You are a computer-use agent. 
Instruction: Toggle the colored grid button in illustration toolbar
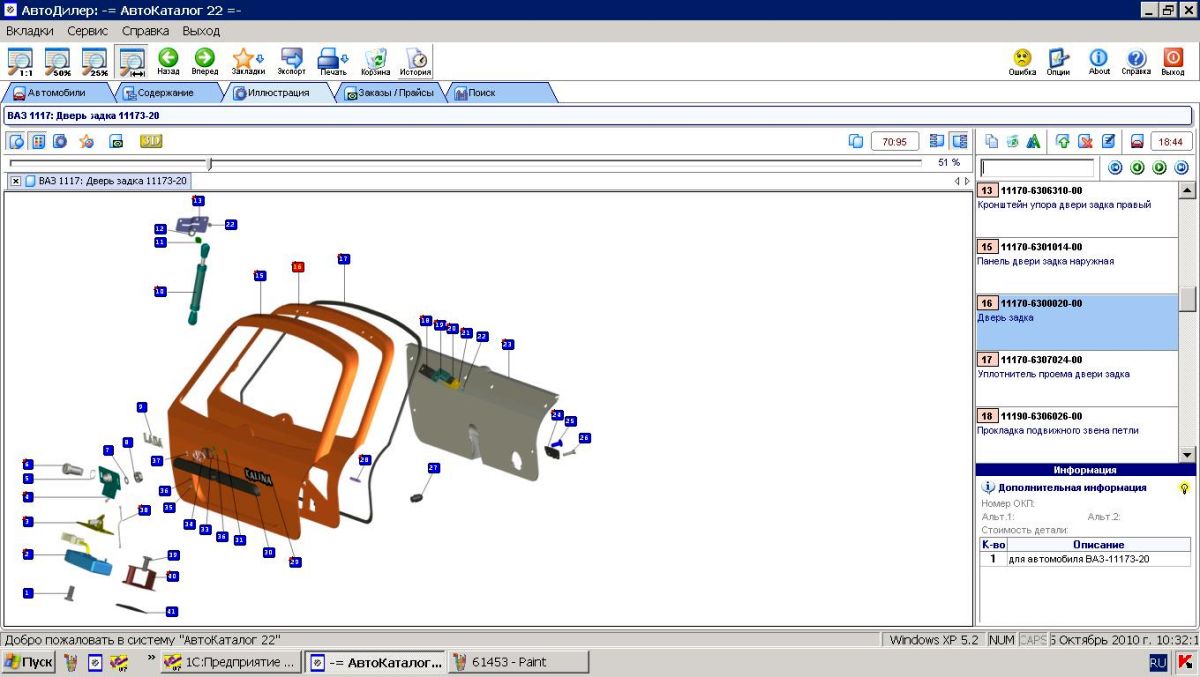[x=38, y=141]
